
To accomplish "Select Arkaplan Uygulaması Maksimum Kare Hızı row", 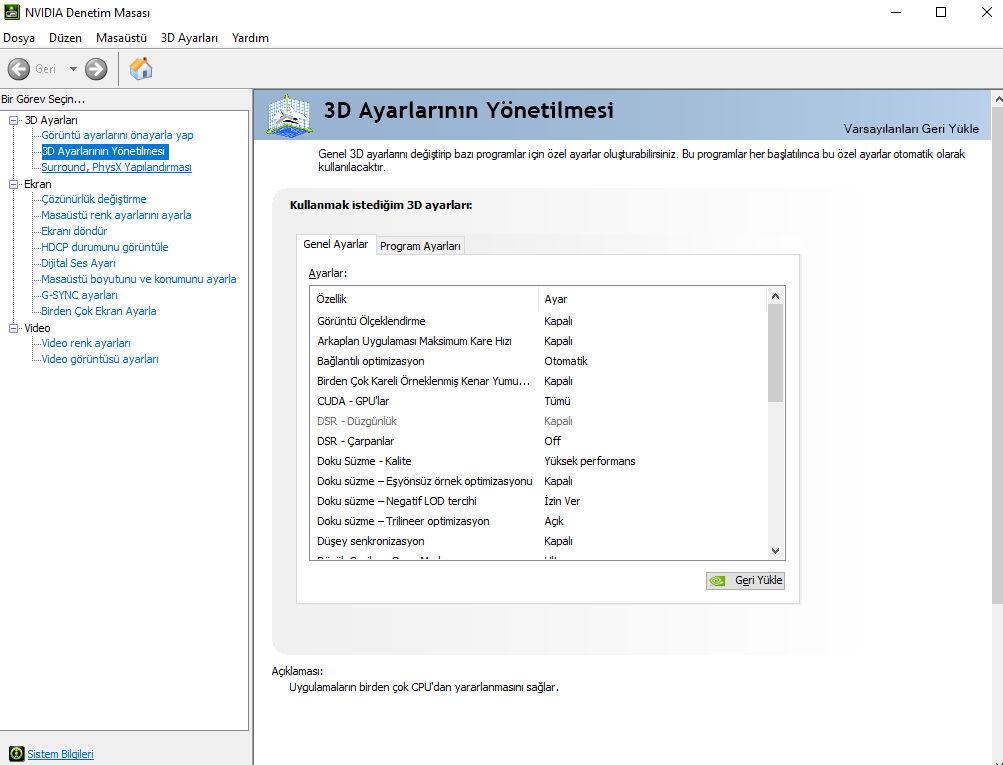I will pos(537,341).
